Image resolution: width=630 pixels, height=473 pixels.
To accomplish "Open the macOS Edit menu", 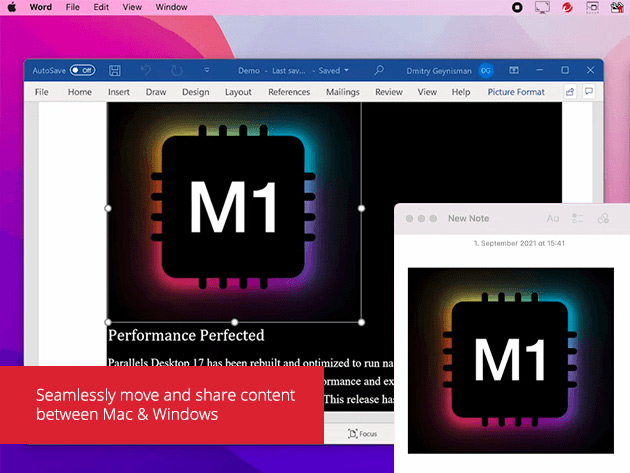I will 101,7.
